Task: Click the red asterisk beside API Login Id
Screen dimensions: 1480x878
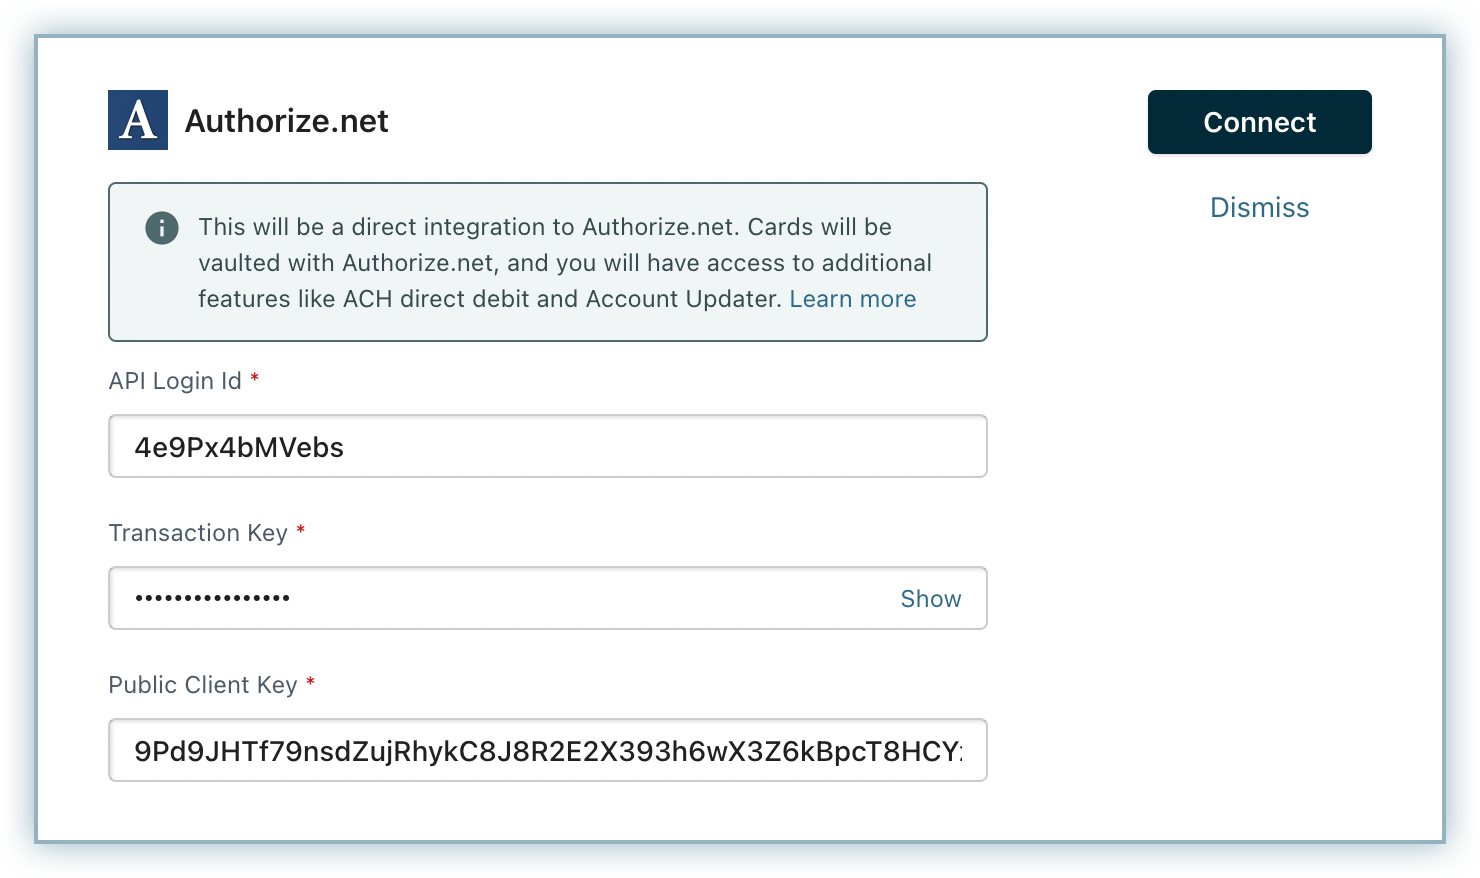Action: (x=255, y=379)
